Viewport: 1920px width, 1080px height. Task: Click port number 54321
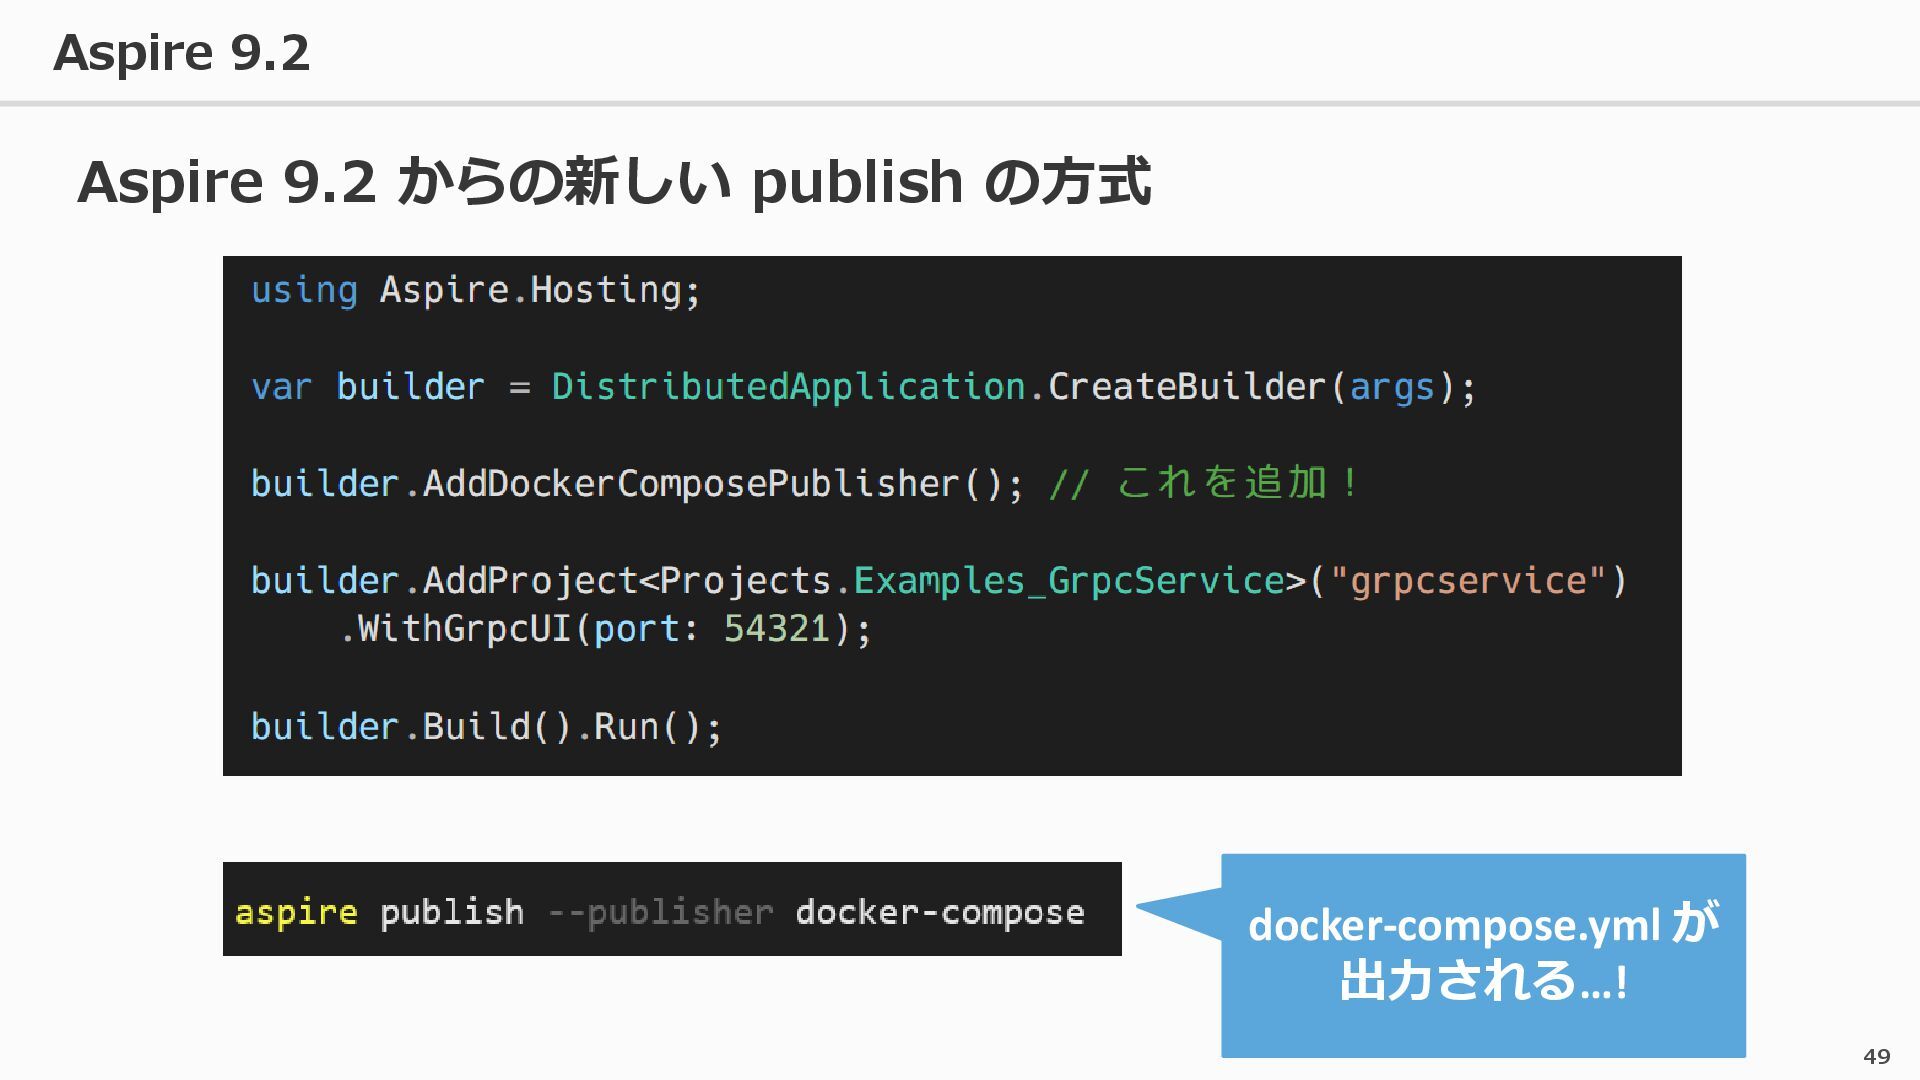[777, 629]
